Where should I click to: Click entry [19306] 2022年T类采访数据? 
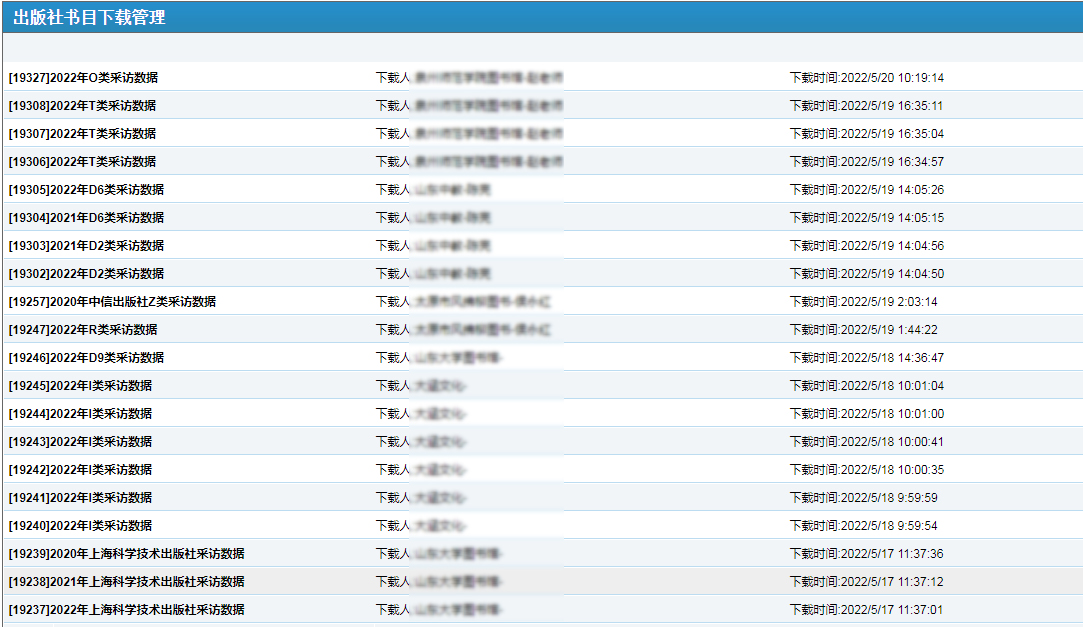click(82, 162)
